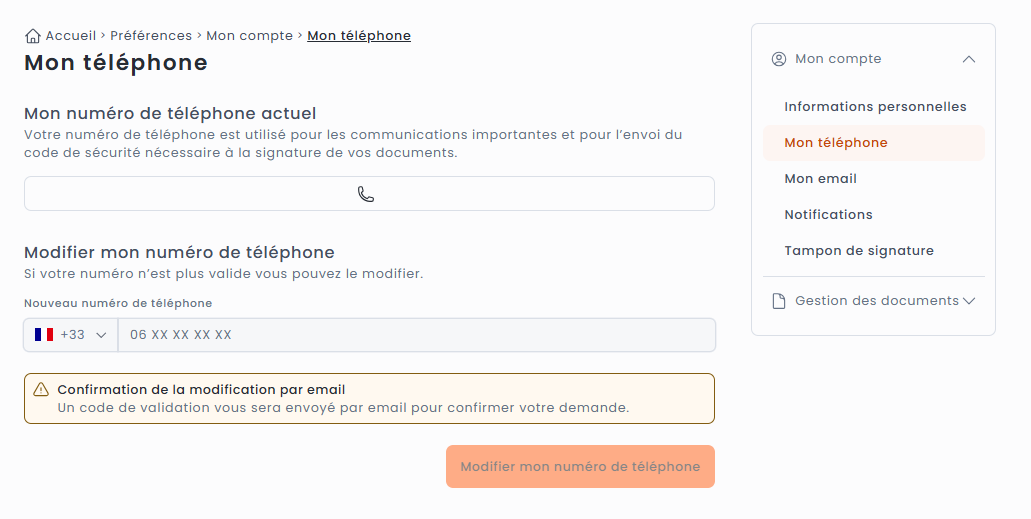
Task: Click the warning triangle icon in alert
Action: point(41,390)
